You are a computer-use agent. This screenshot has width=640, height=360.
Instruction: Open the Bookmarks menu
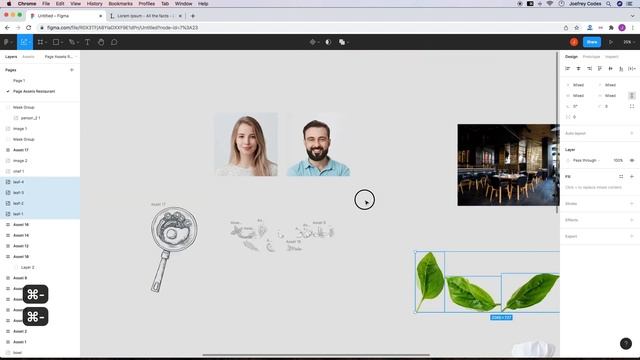click(x=120, y=4)
